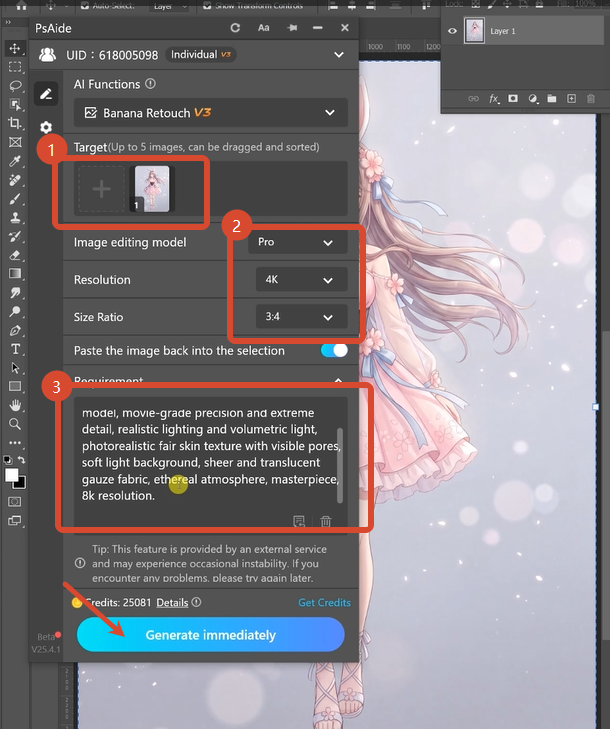Select the Frame tool

click(15, 142)
